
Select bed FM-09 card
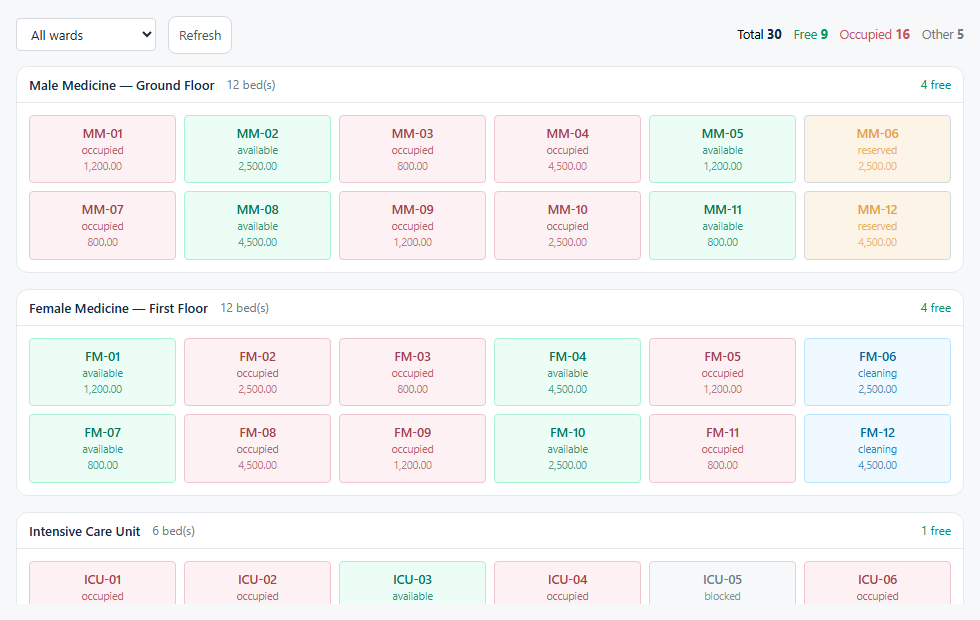pyautogui.click(x=412, y=448)
